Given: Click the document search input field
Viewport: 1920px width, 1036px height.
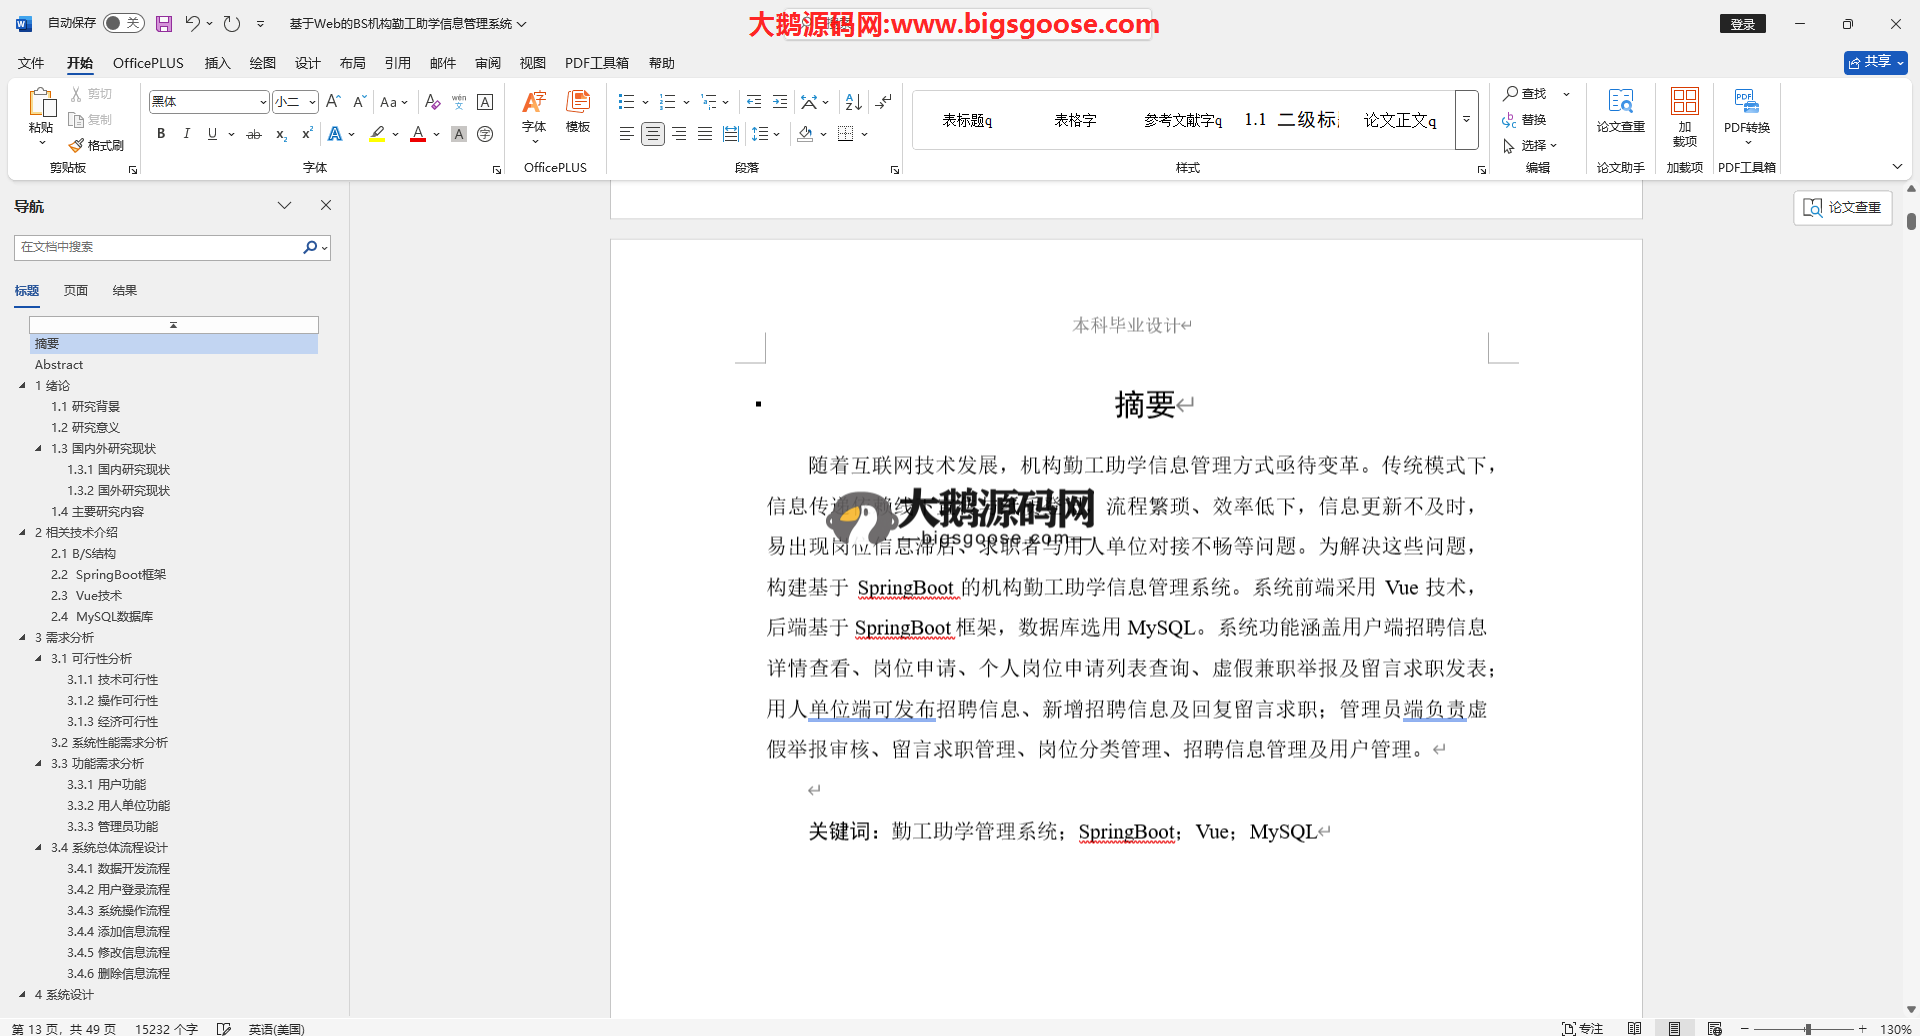Looking at the screenshot, I should [x=158, y=247].
